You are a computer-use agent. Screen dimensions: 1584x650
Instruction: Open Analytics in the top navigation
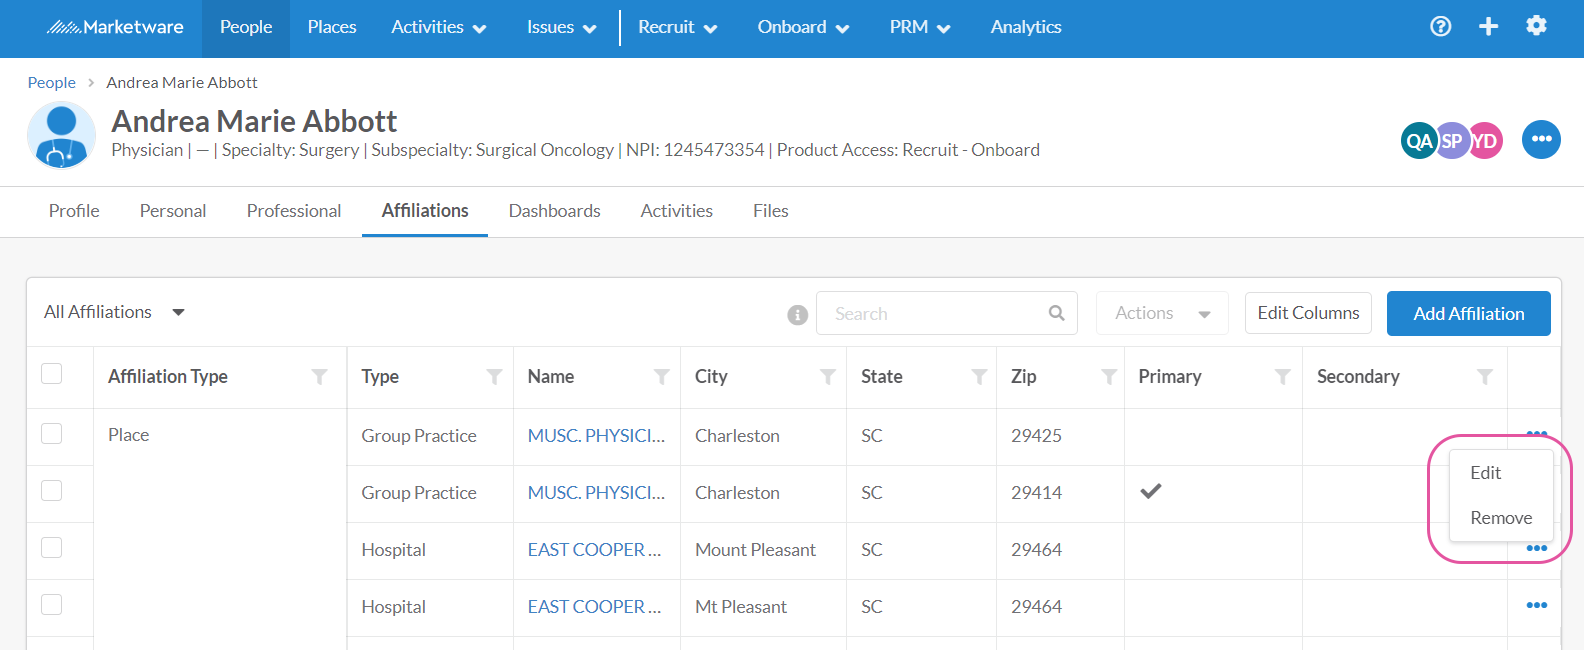(x=1026, y=27)
